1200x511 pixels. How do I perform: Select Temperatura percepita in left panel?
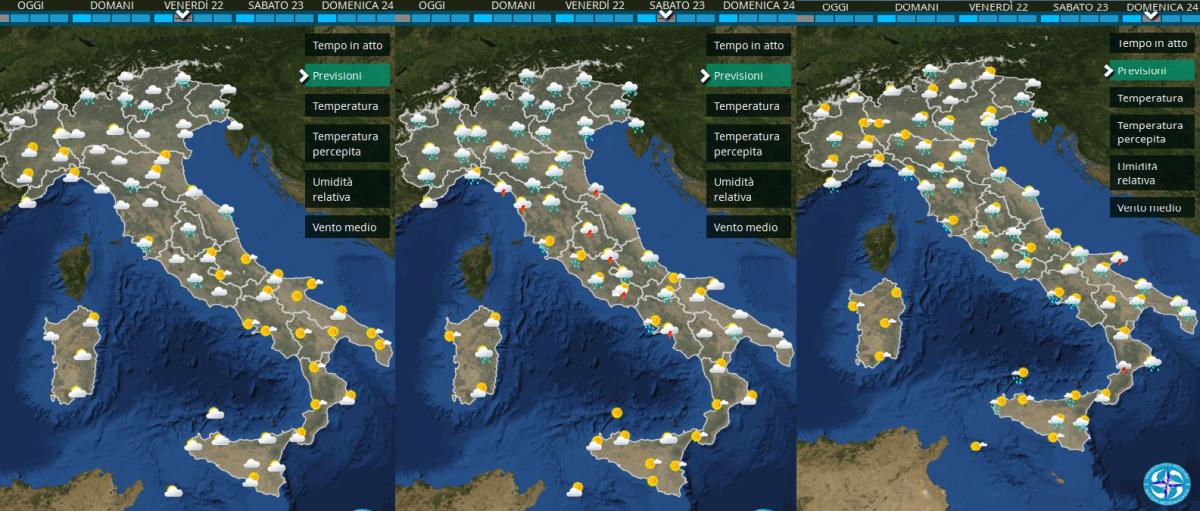[x=347, y=144]
